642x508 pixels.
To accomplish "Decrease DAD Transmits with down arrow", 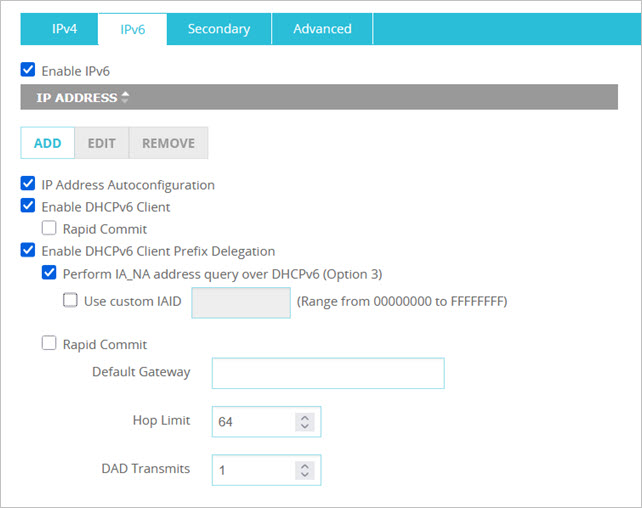I will (x=305, y=474).
